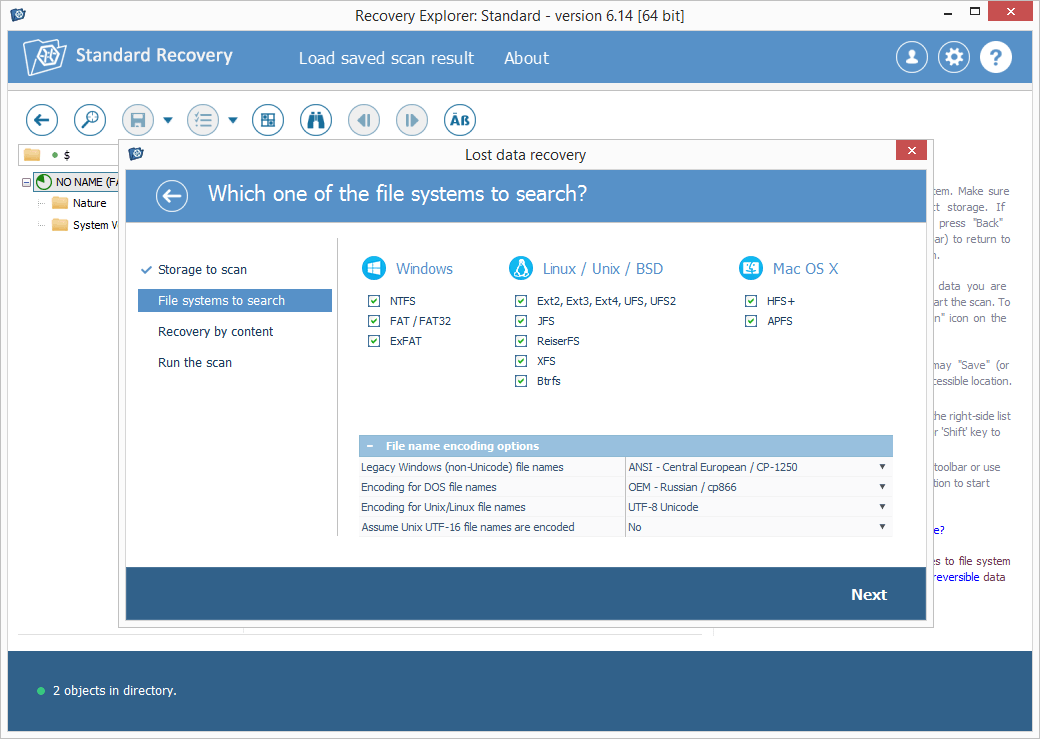Click the app icon in the title bar
The height and width of the screenshot is (739, 1040).
click(18, 15)
